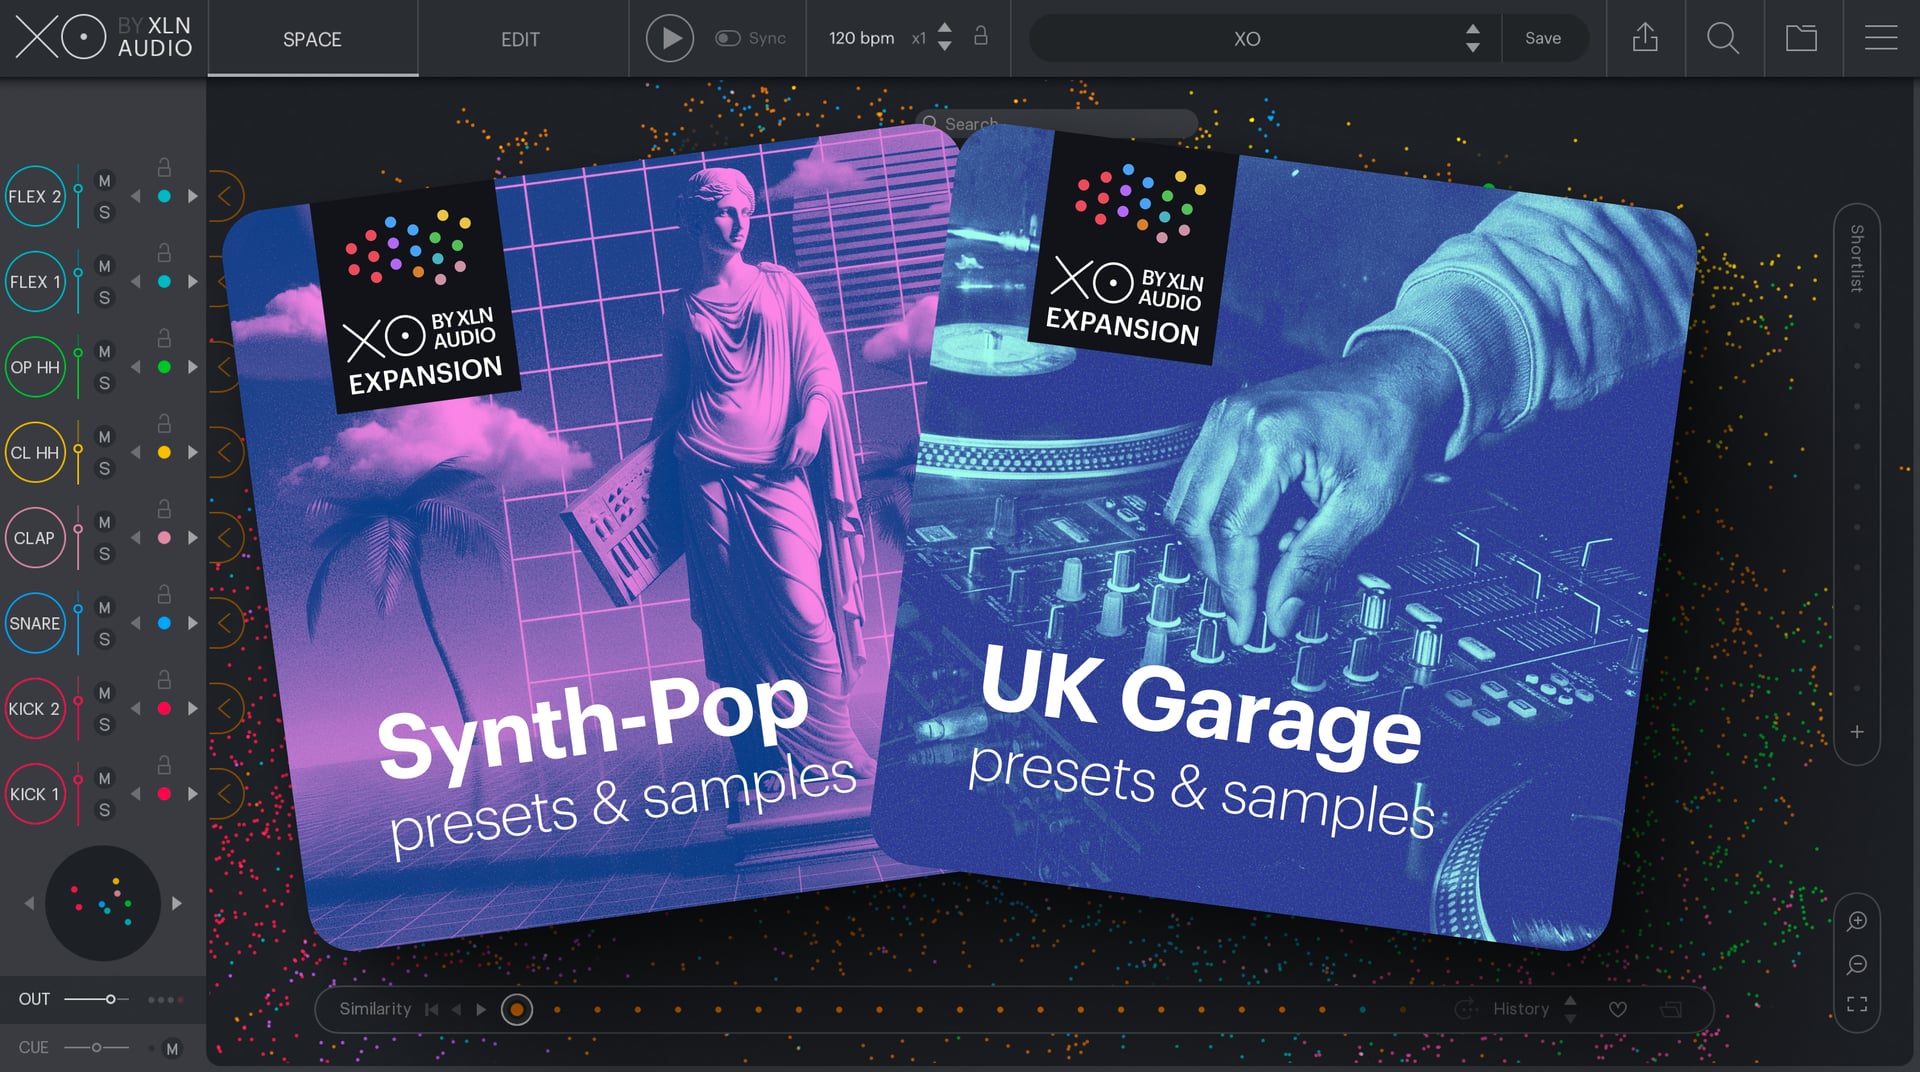Click the Save button
The height and width of the screenshot is (1072, 1920).
click(1542, 38)
